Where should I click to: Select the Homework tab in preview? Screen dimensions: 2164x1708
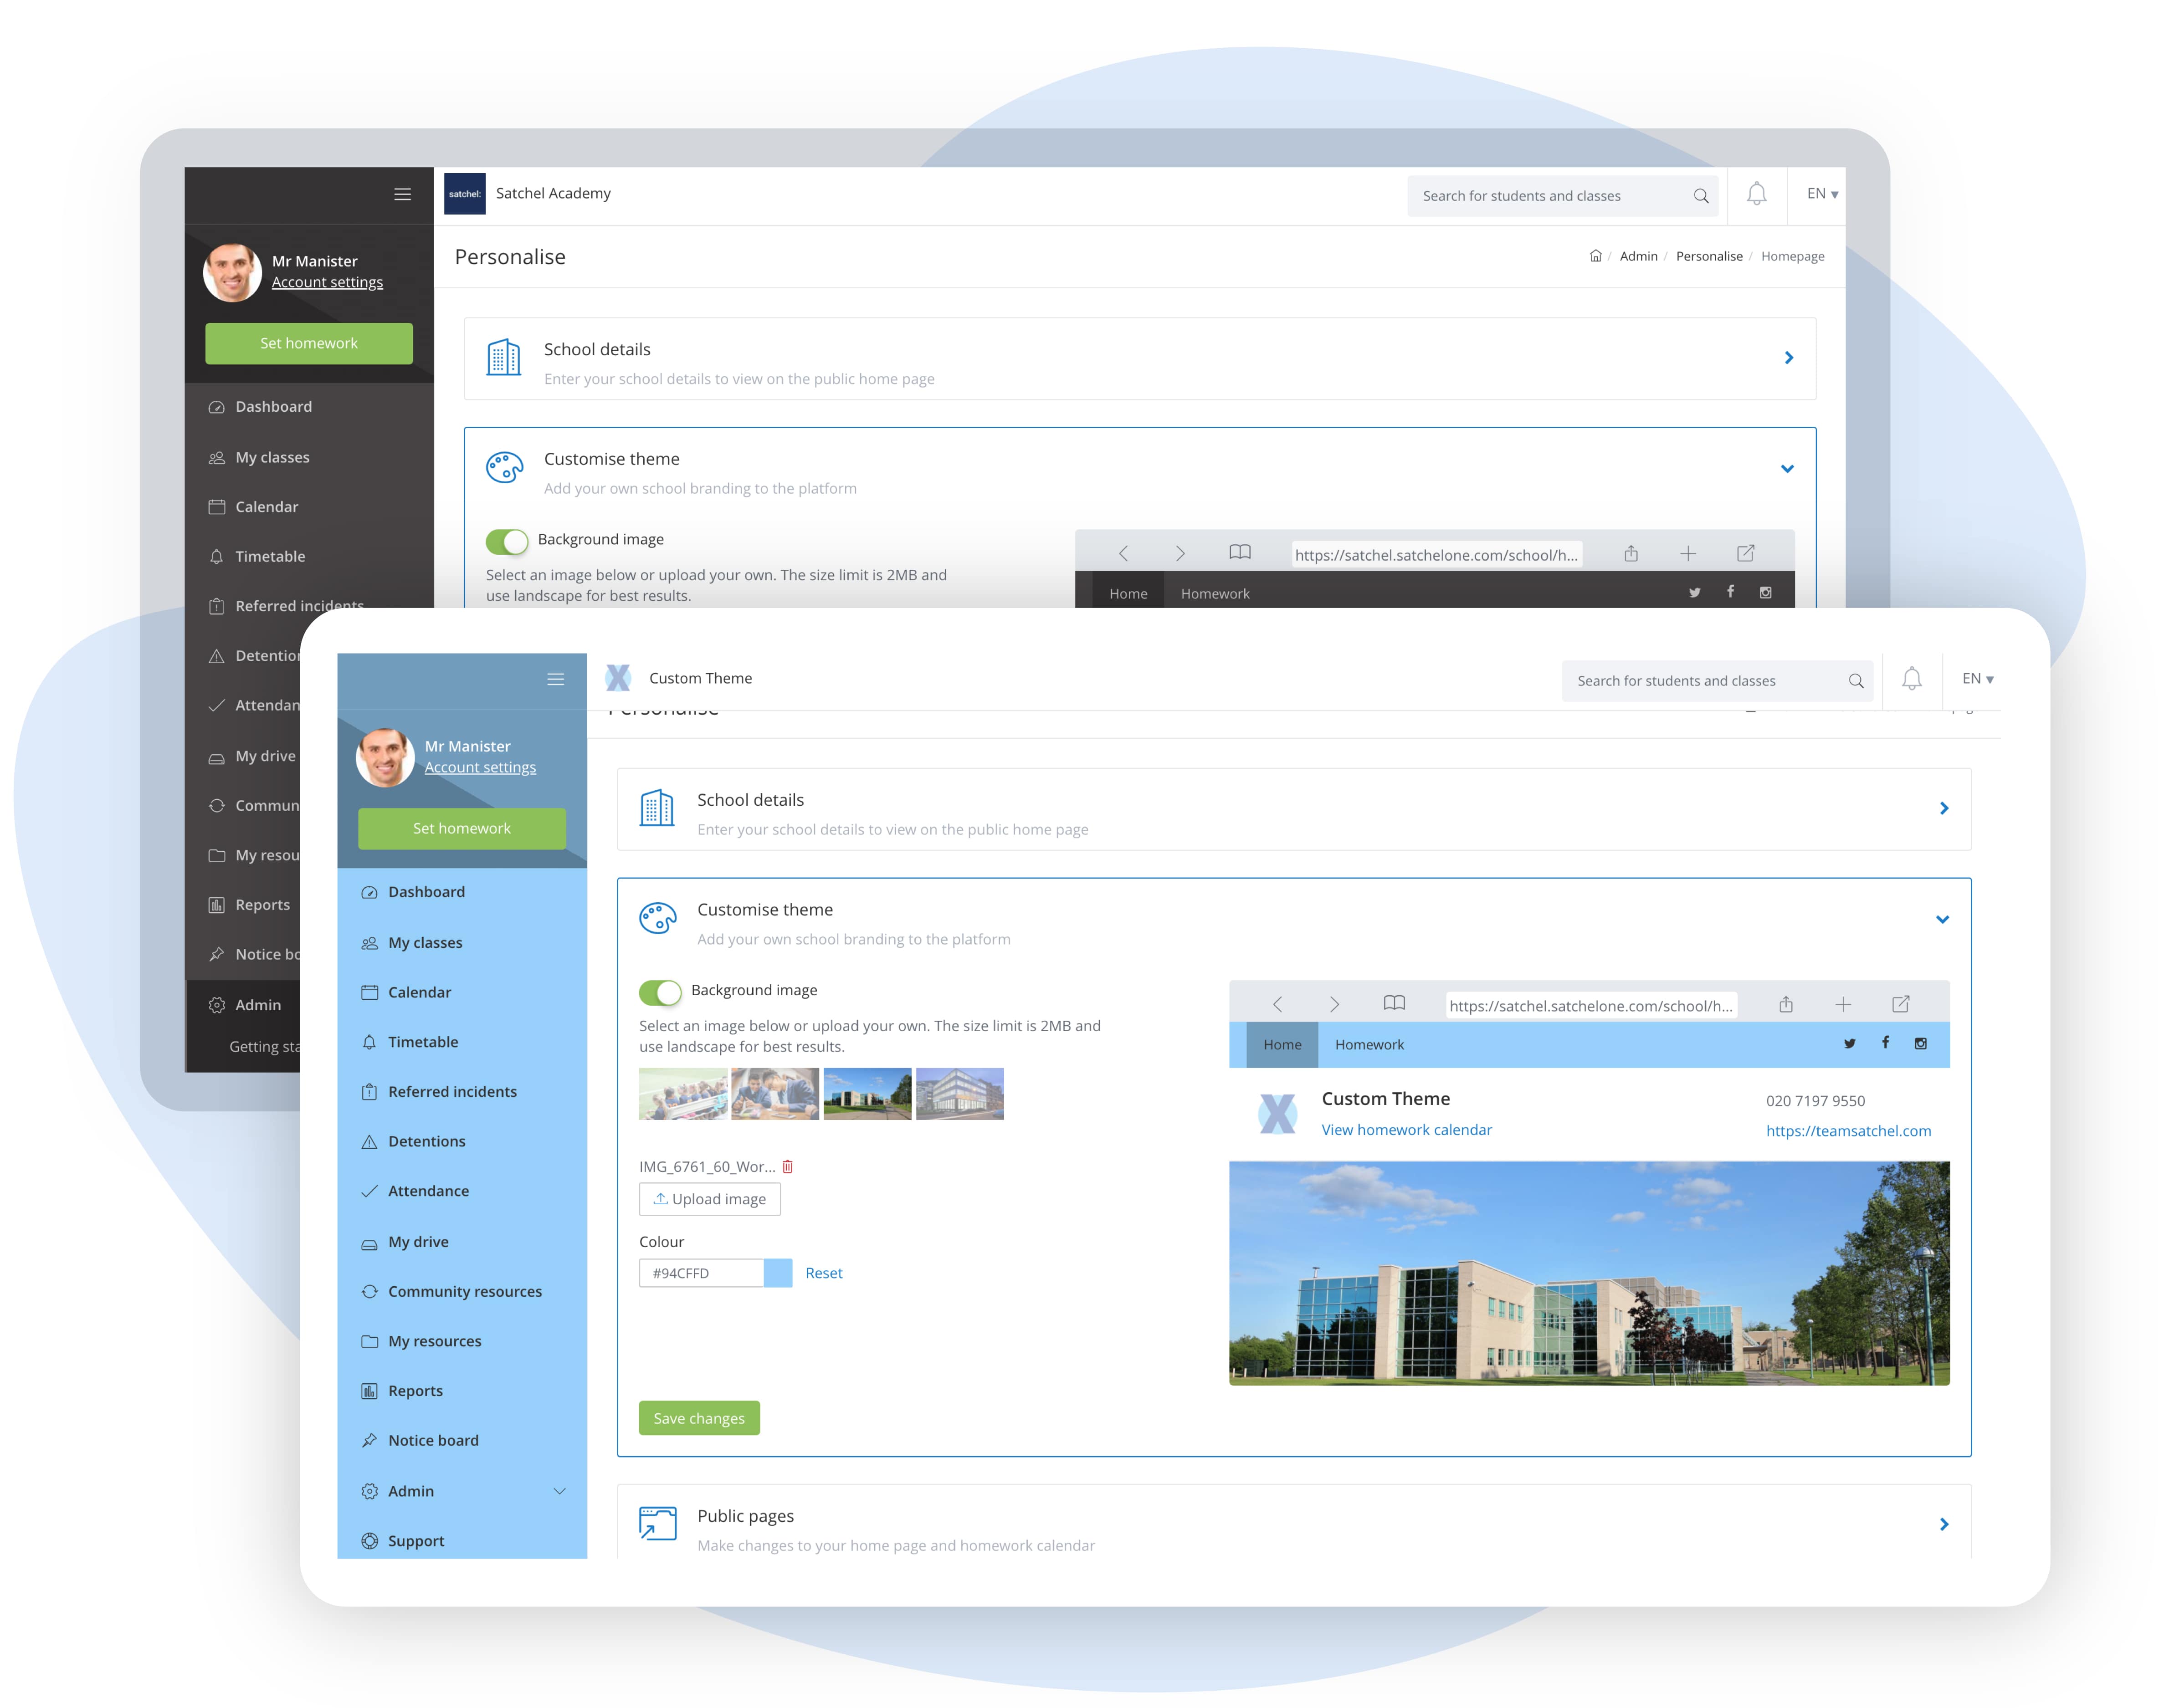click(1368, 1044)
